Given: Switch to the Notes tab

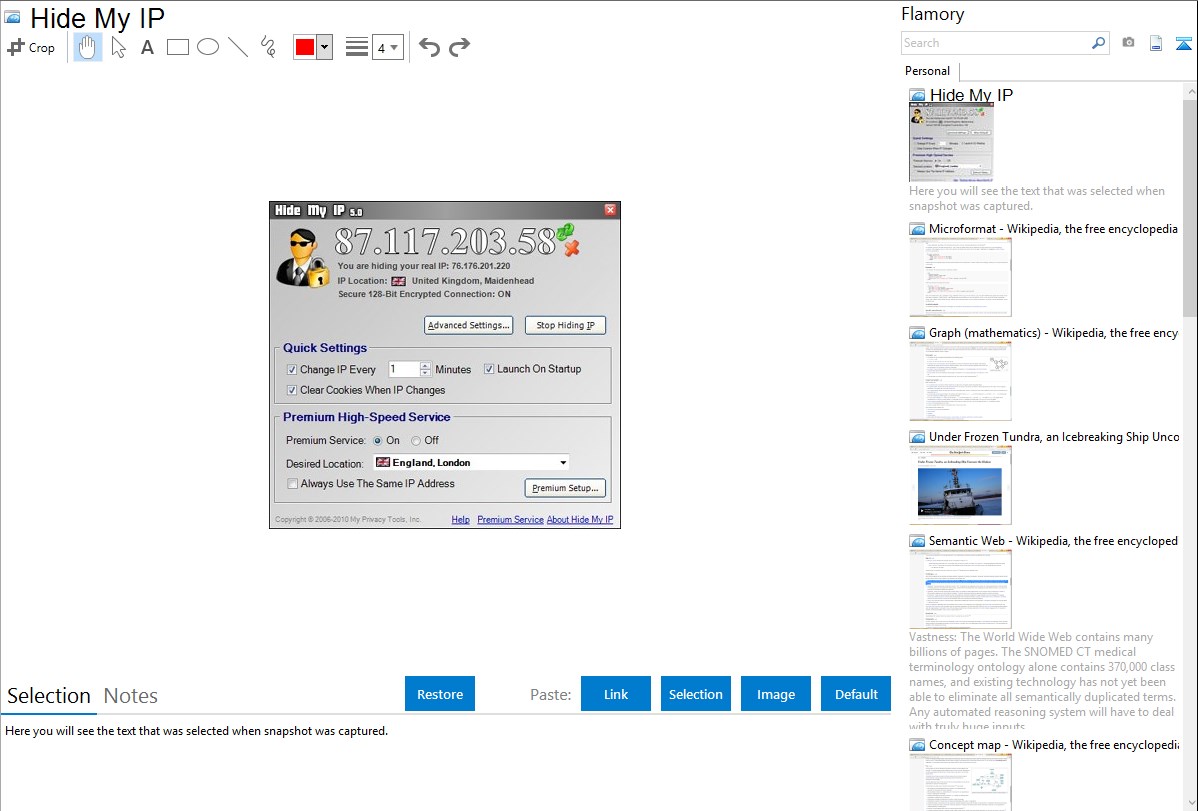Looking at the screenshot, I should [x=131, y=696].
